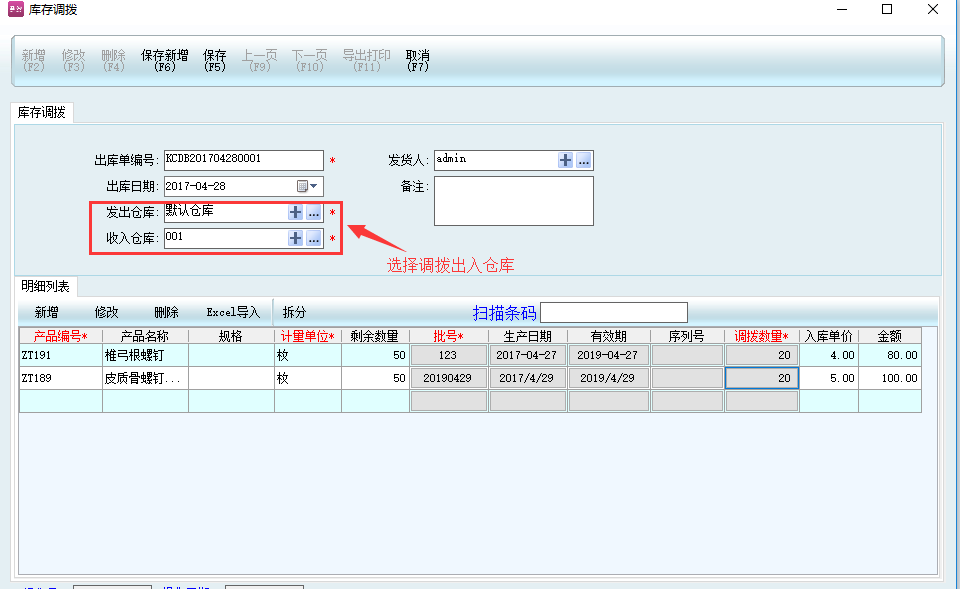This screenshot has height=589, width=960.
Task: Click the 拆分 button
Action: click(295, 312)
